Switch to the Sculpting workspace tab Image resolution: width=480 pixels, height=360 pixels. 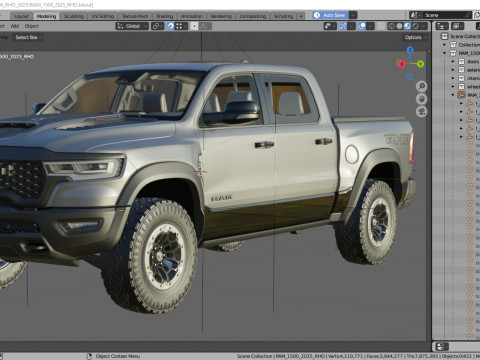click(74, 16)
